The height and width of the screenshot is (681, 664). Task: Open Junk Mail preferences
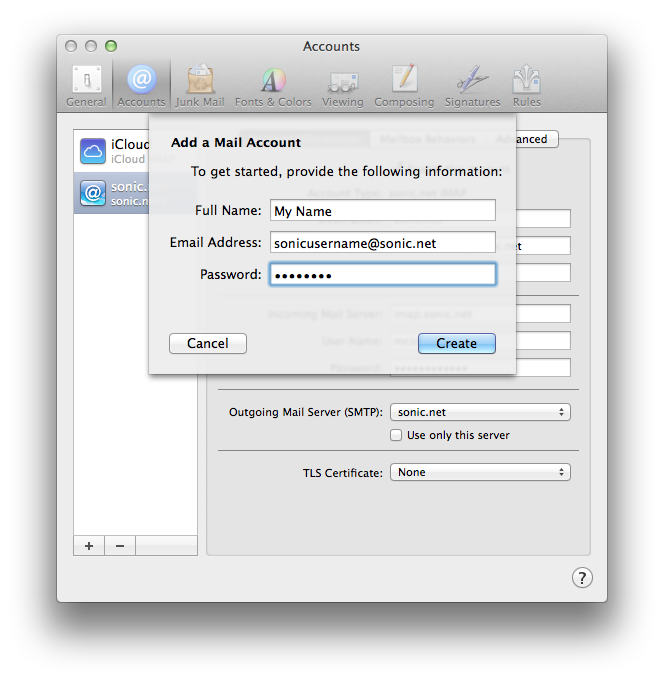click(200, 86)
